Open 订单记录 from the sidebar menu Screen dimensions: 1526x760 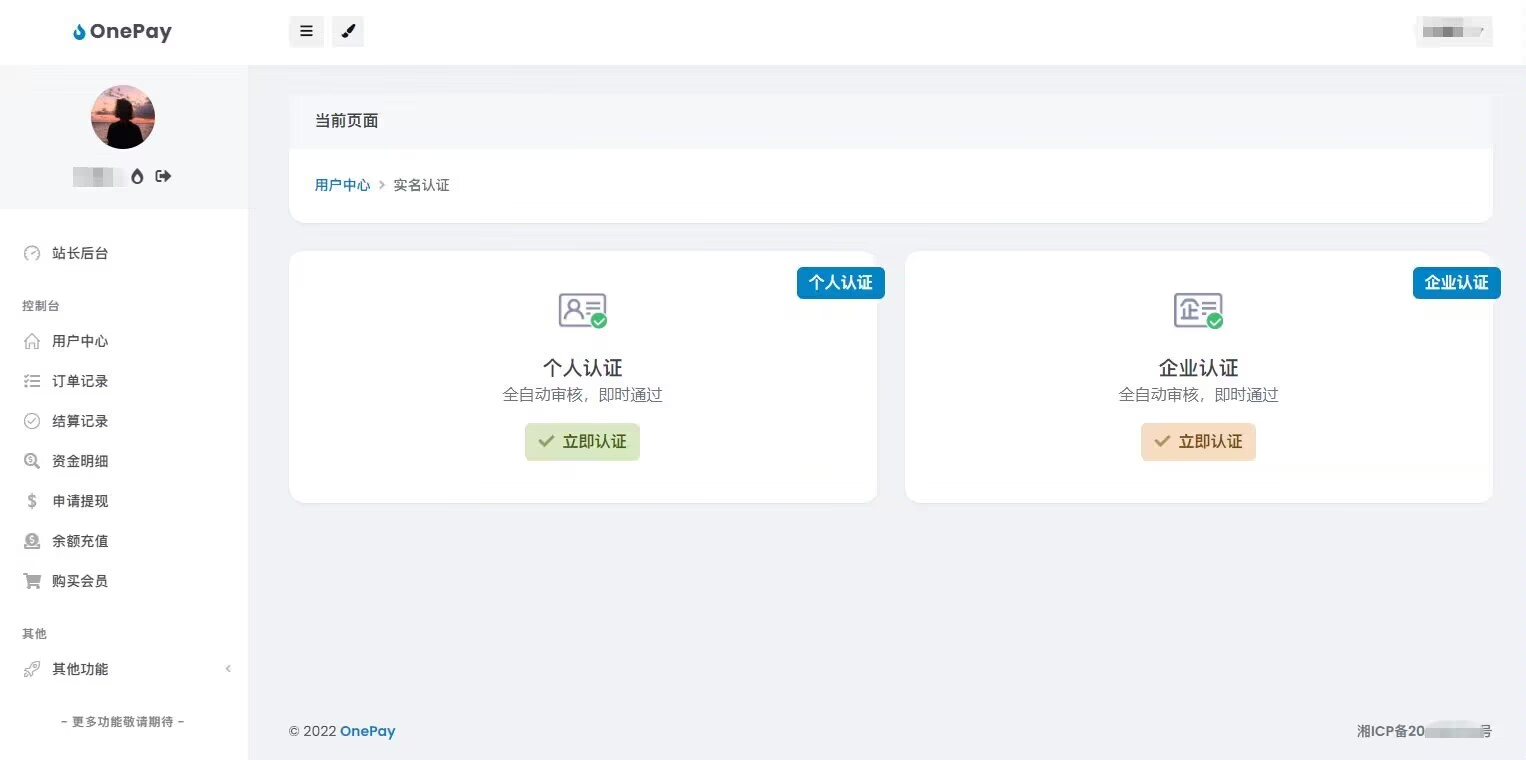[x=80, y=381]
